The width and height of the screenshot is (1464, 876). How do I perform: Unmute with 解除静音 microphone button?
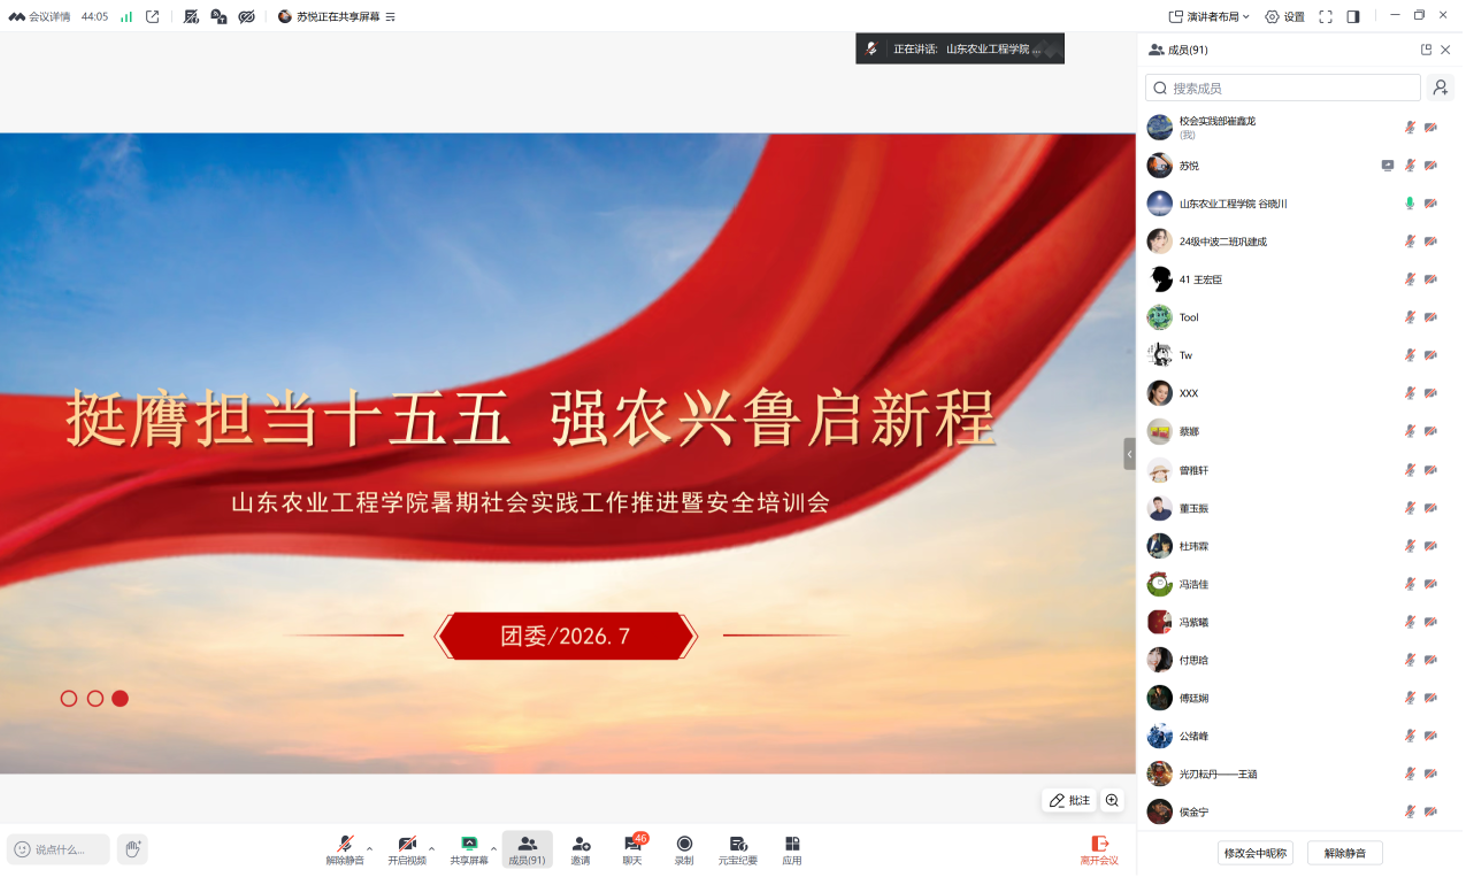pos(345,850)
